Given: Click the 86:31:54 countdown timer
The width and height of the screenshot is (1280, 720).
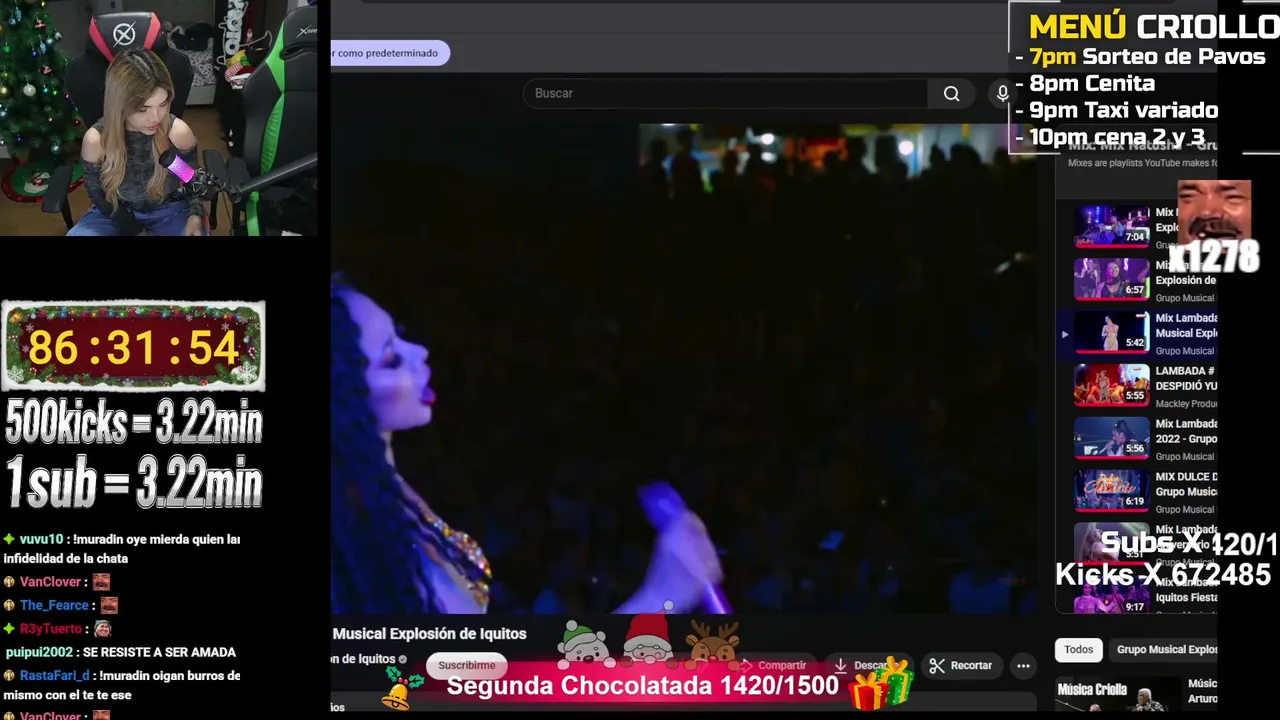Looking at the screenshot, I should click(133, 347).
